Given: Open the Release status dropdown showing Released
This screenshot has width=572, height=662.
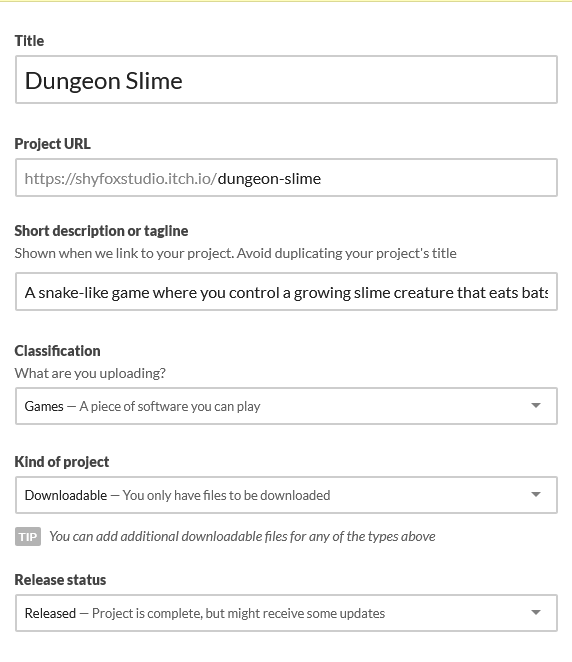Looking at the screenshot, I should (286, 613).
